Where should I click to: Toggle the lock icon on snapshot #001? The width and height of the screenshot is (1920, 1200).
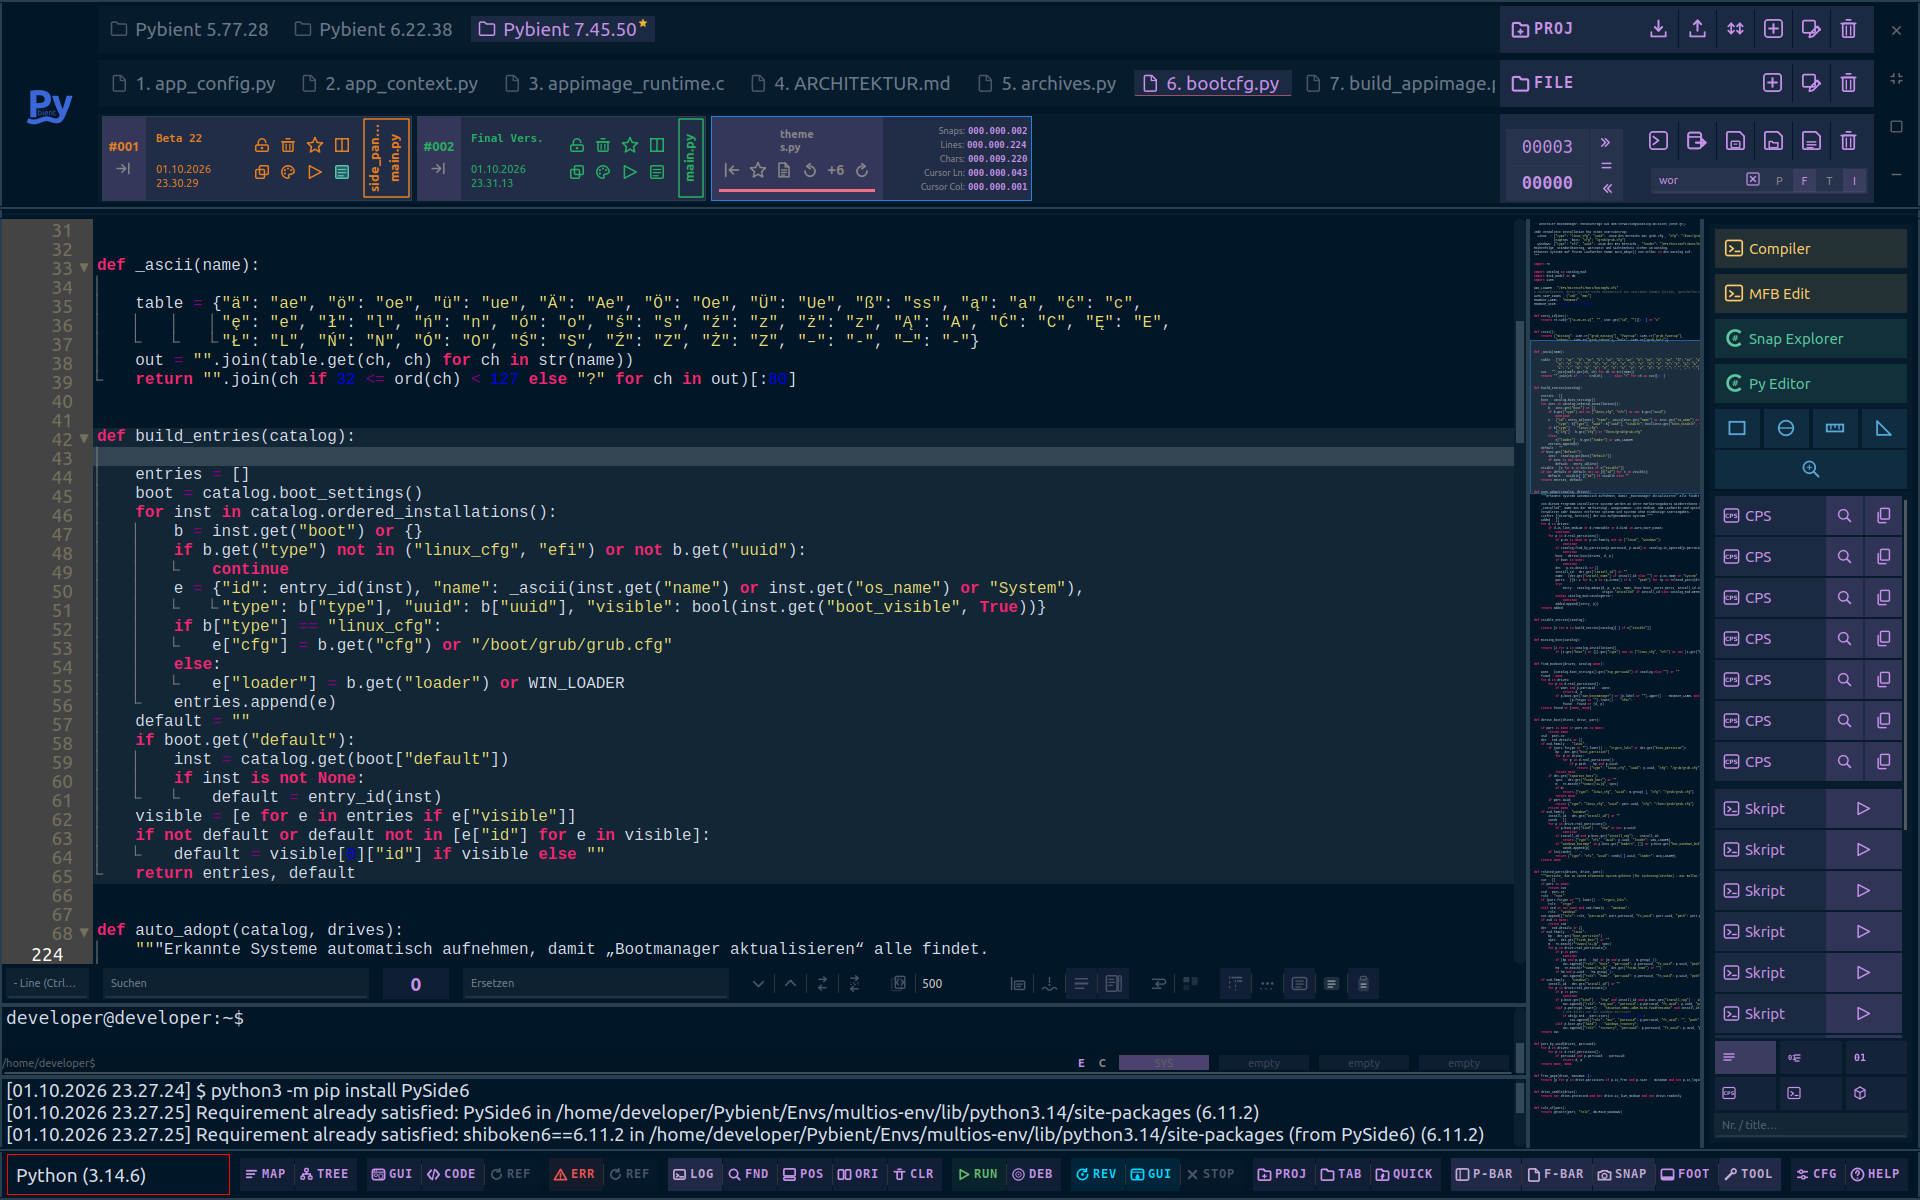pyautogui.click(x=261, y=145)
